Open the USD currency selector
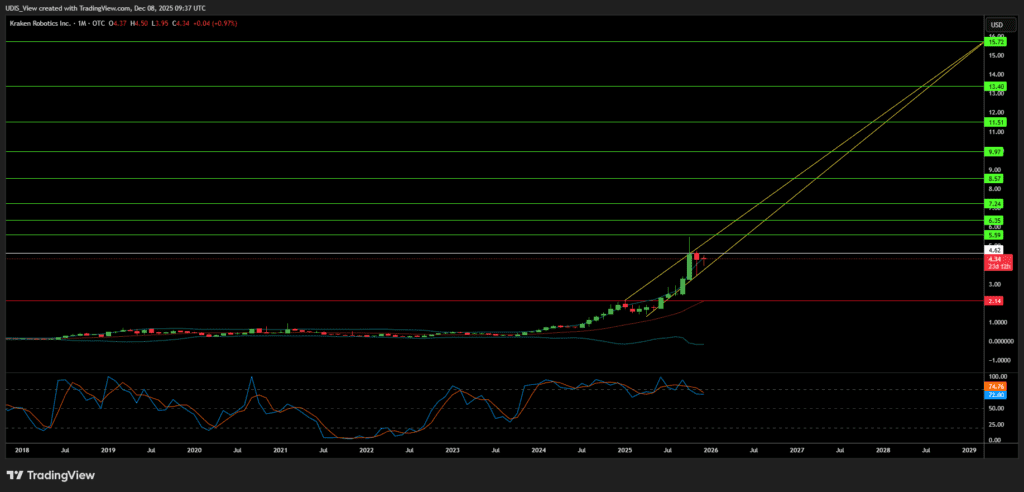 point(996,24)
